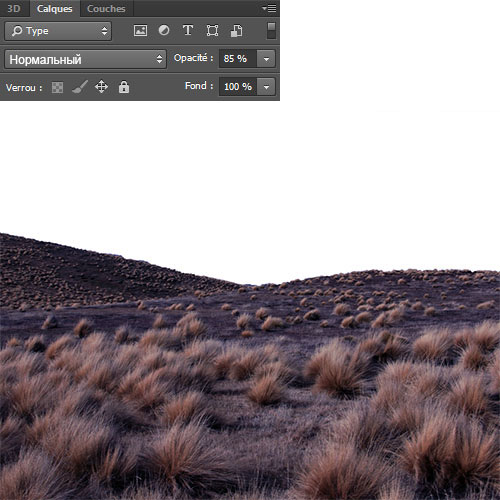Open the Opacité slider arrow
This screenshot has height=500, width=500.
point(266,59)
